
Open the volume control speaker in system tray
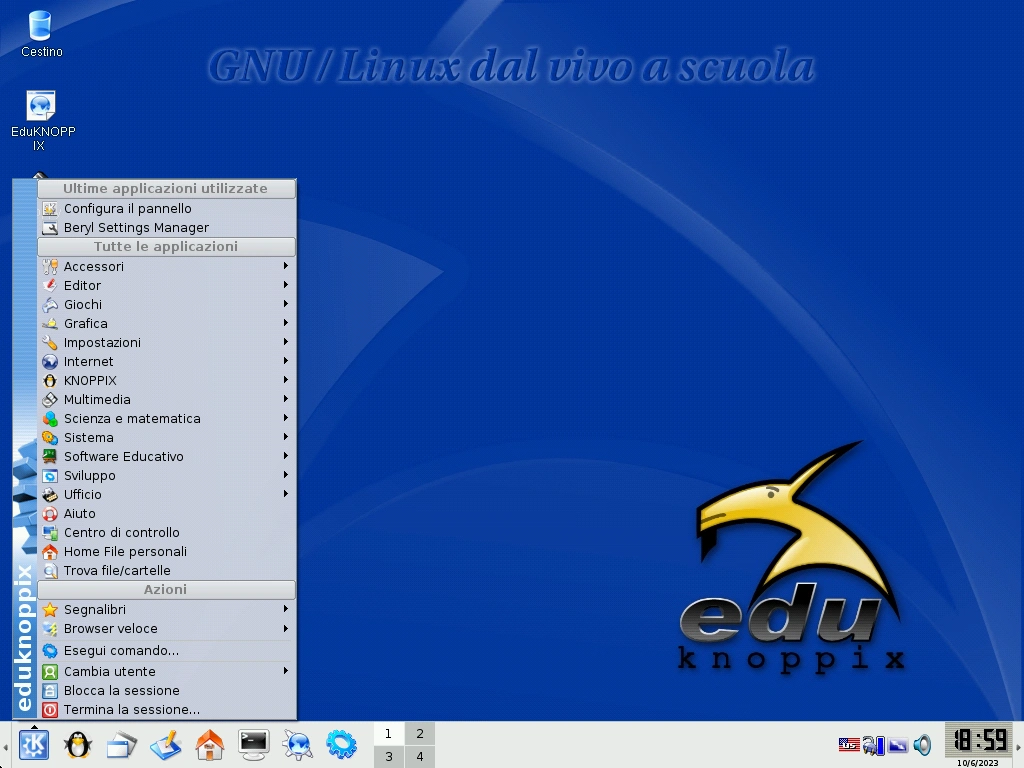[921, 745]
